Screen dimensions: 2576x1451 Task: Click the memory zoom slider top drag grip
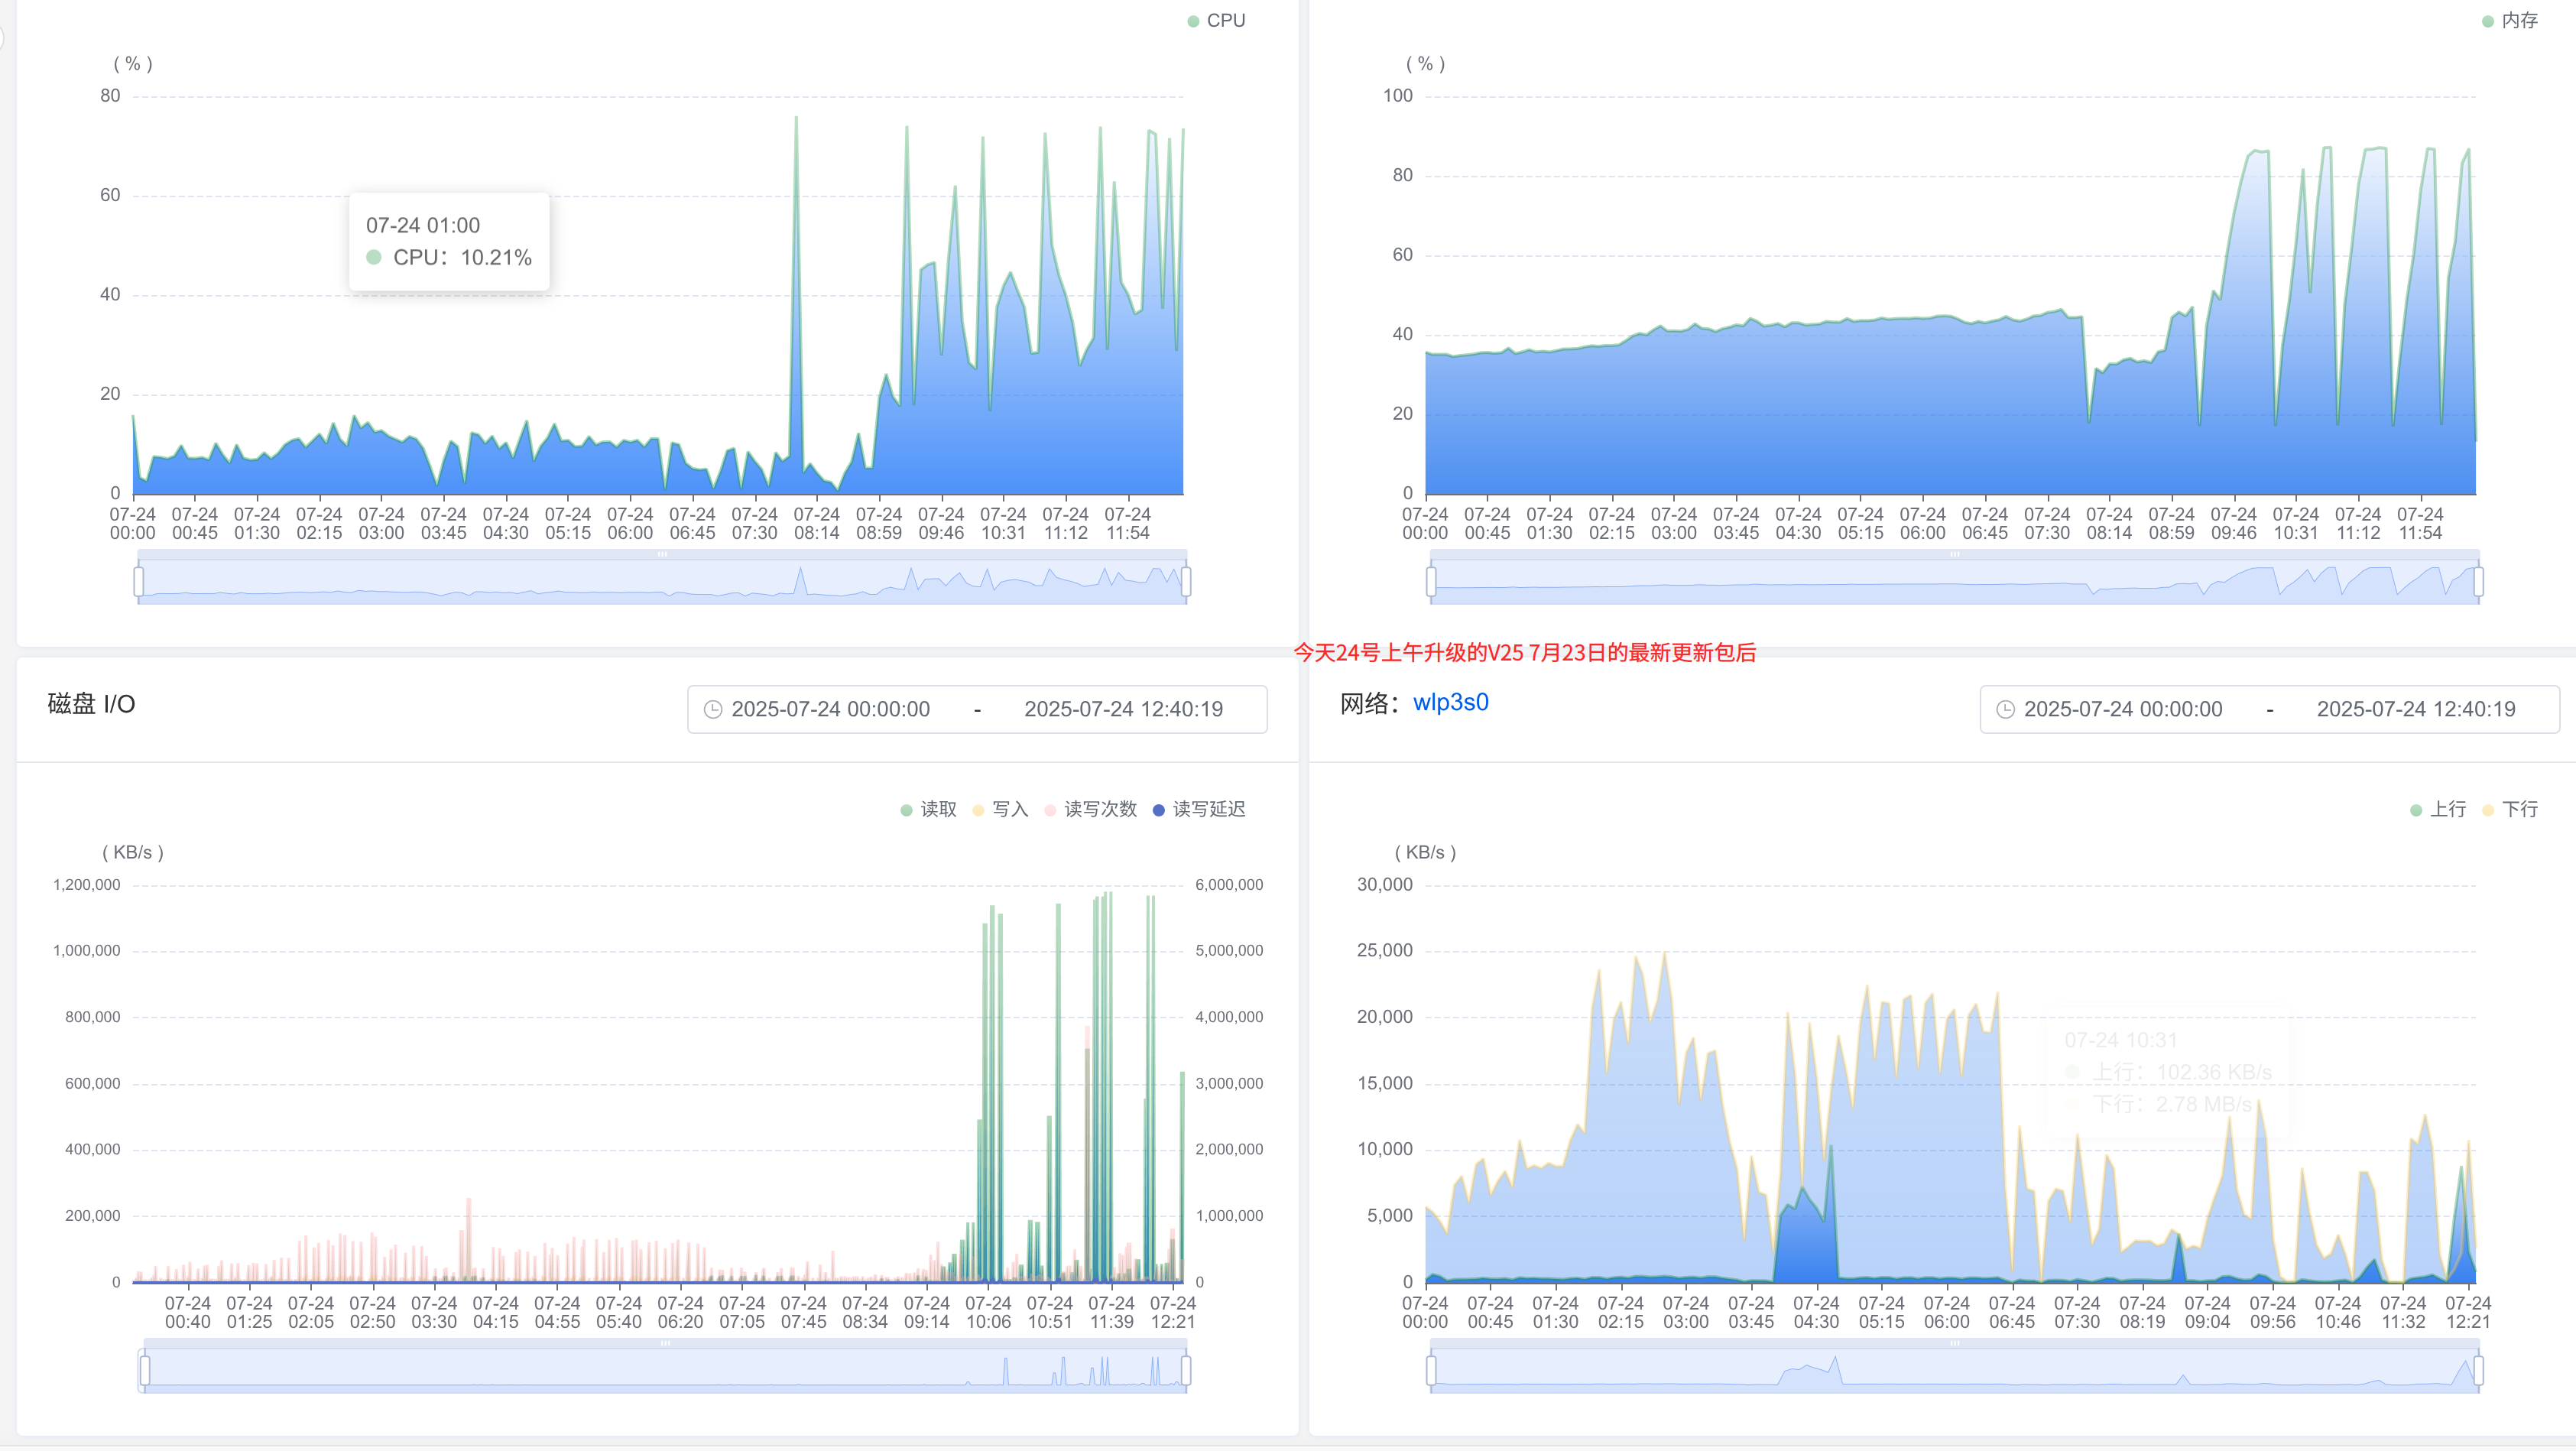pos(1954,554)
